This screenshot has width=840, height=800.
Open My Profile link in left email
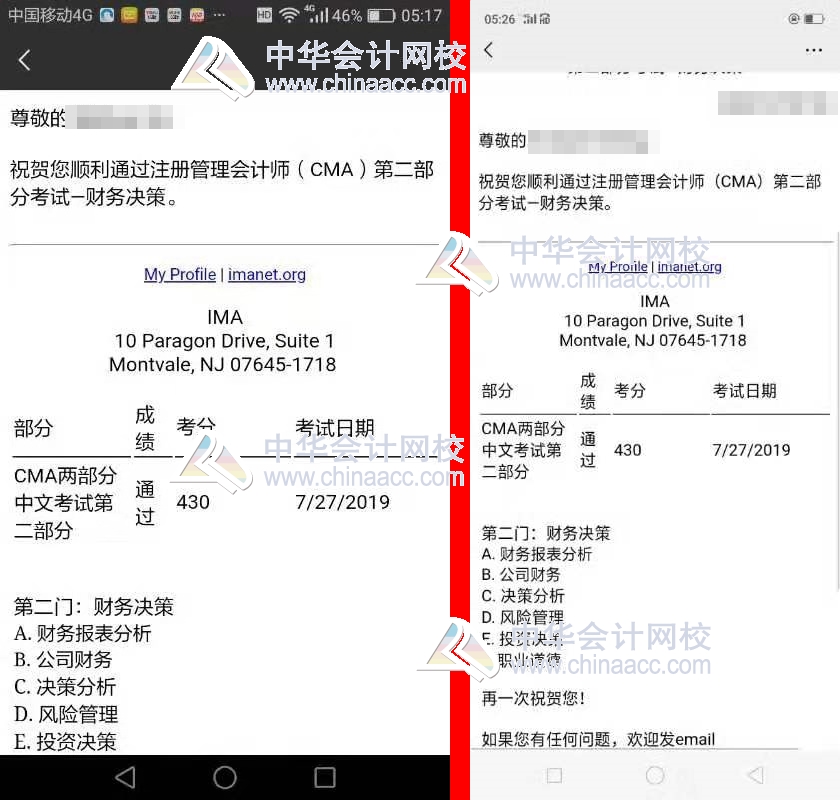pyautogui.click(x=180, y=274)
